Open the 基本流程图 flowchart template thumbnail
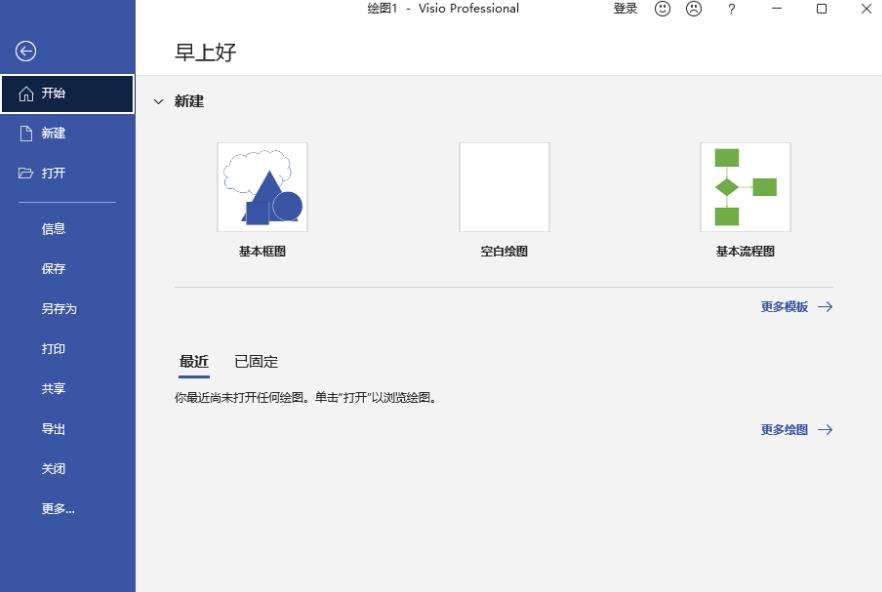882x592 pixels. click(x=745, y=187)
